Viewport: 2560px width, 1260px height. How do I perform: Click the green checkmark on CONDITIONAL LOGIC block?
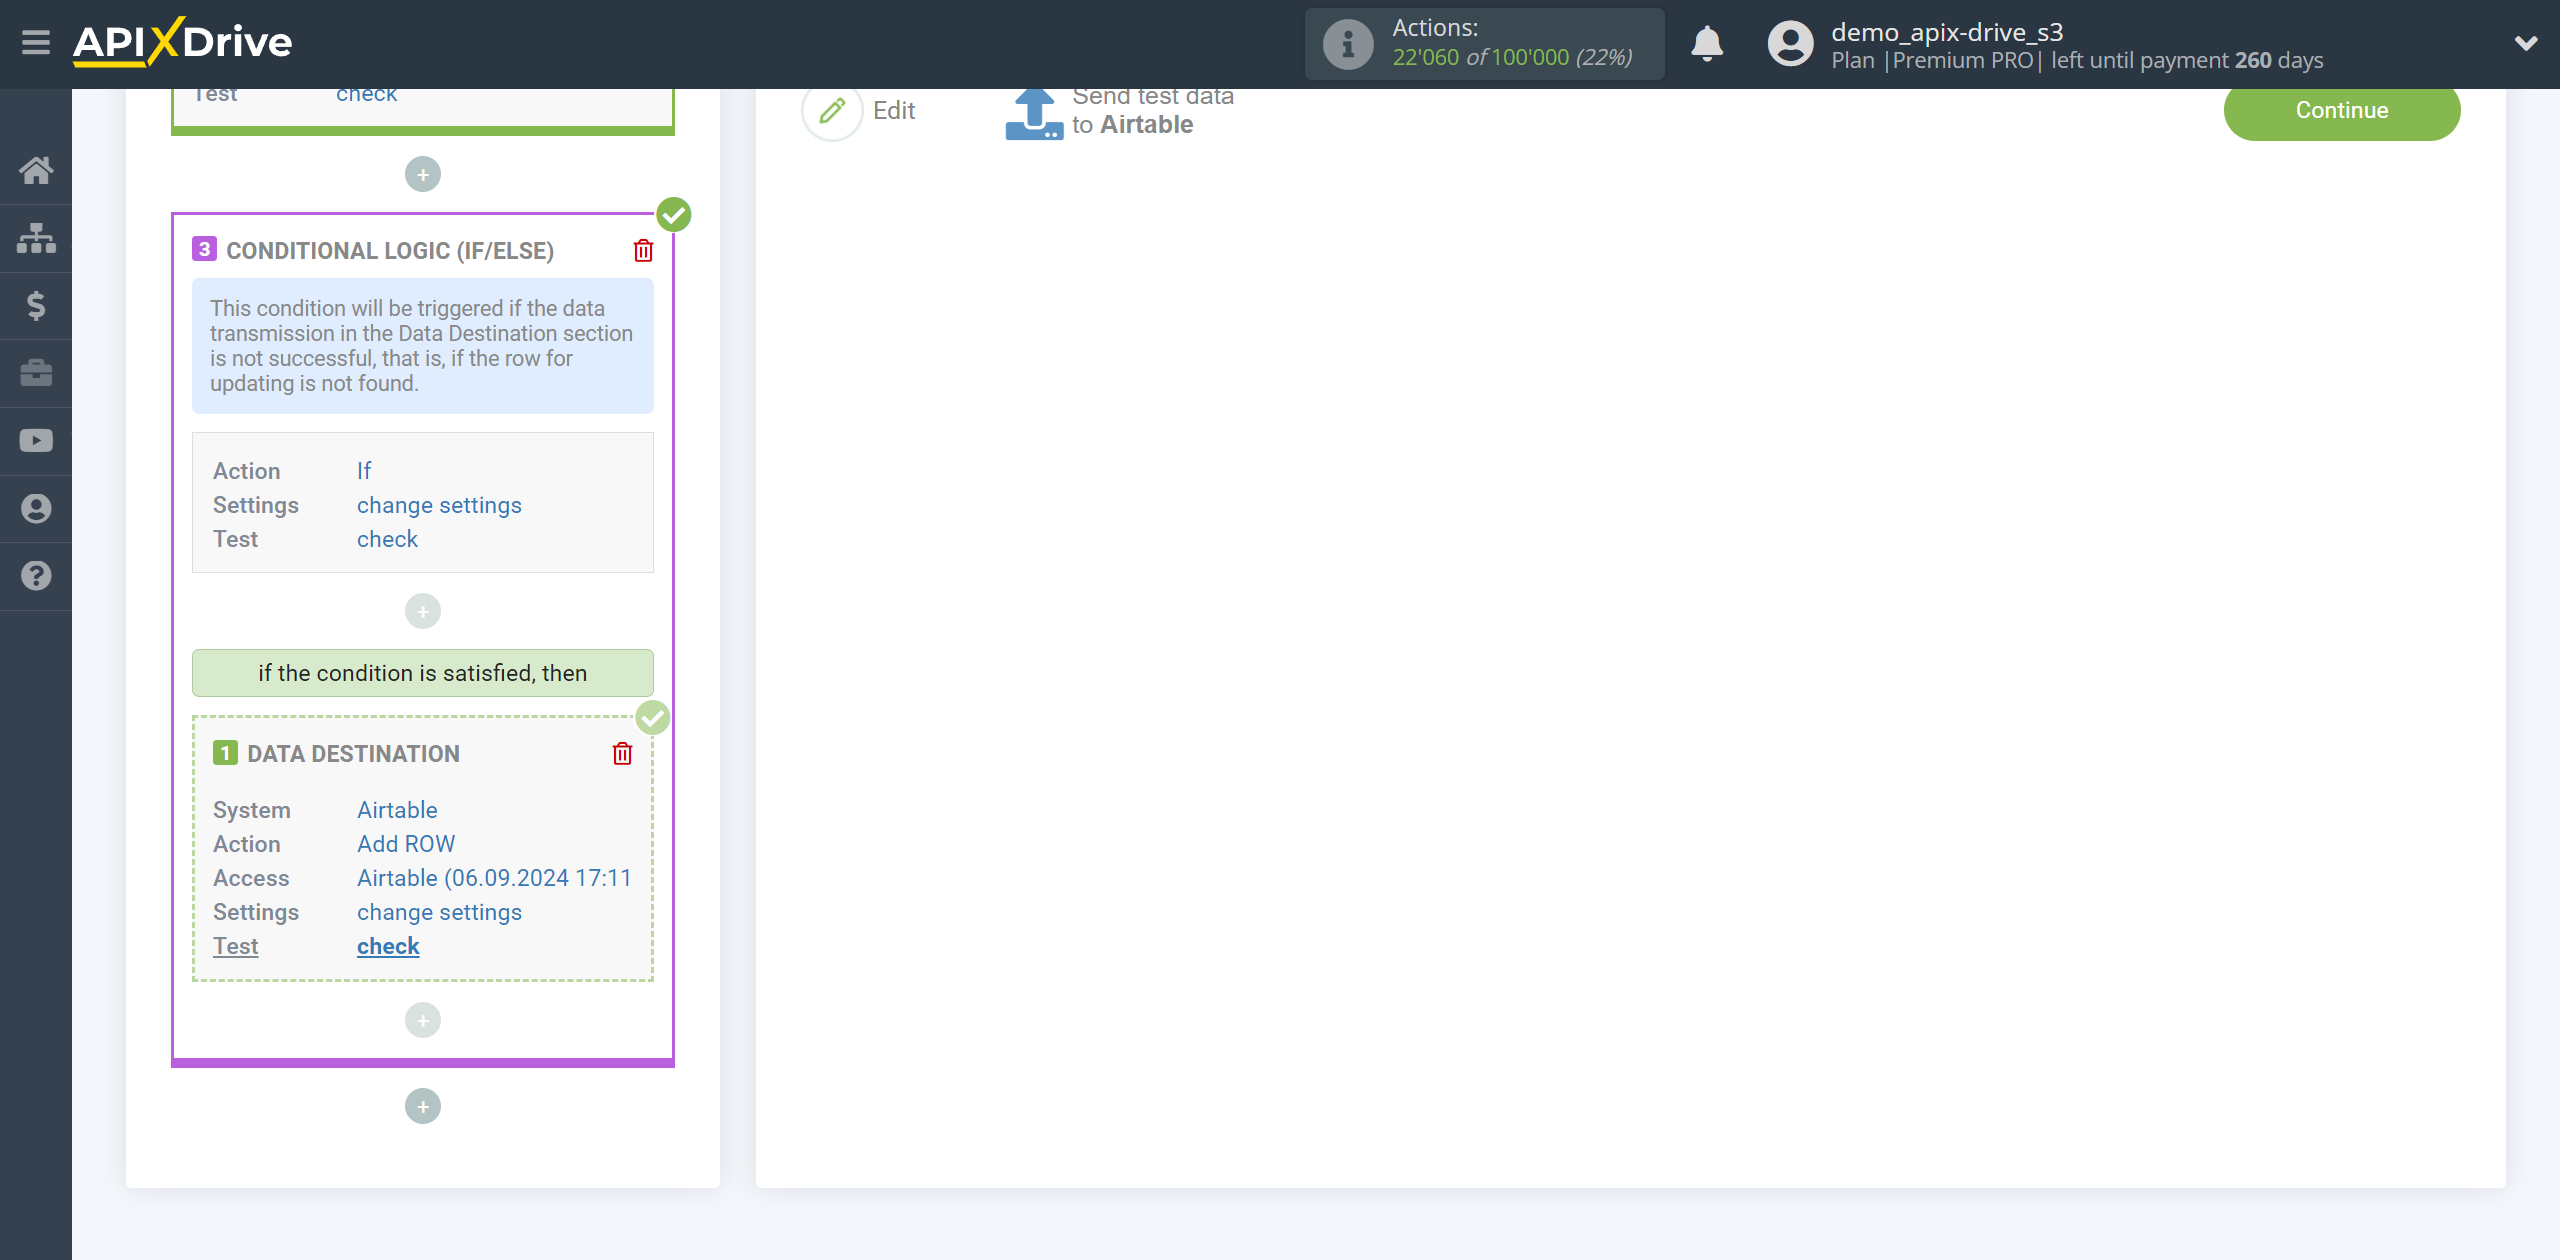pyautogui.click(x=674, y=214)
